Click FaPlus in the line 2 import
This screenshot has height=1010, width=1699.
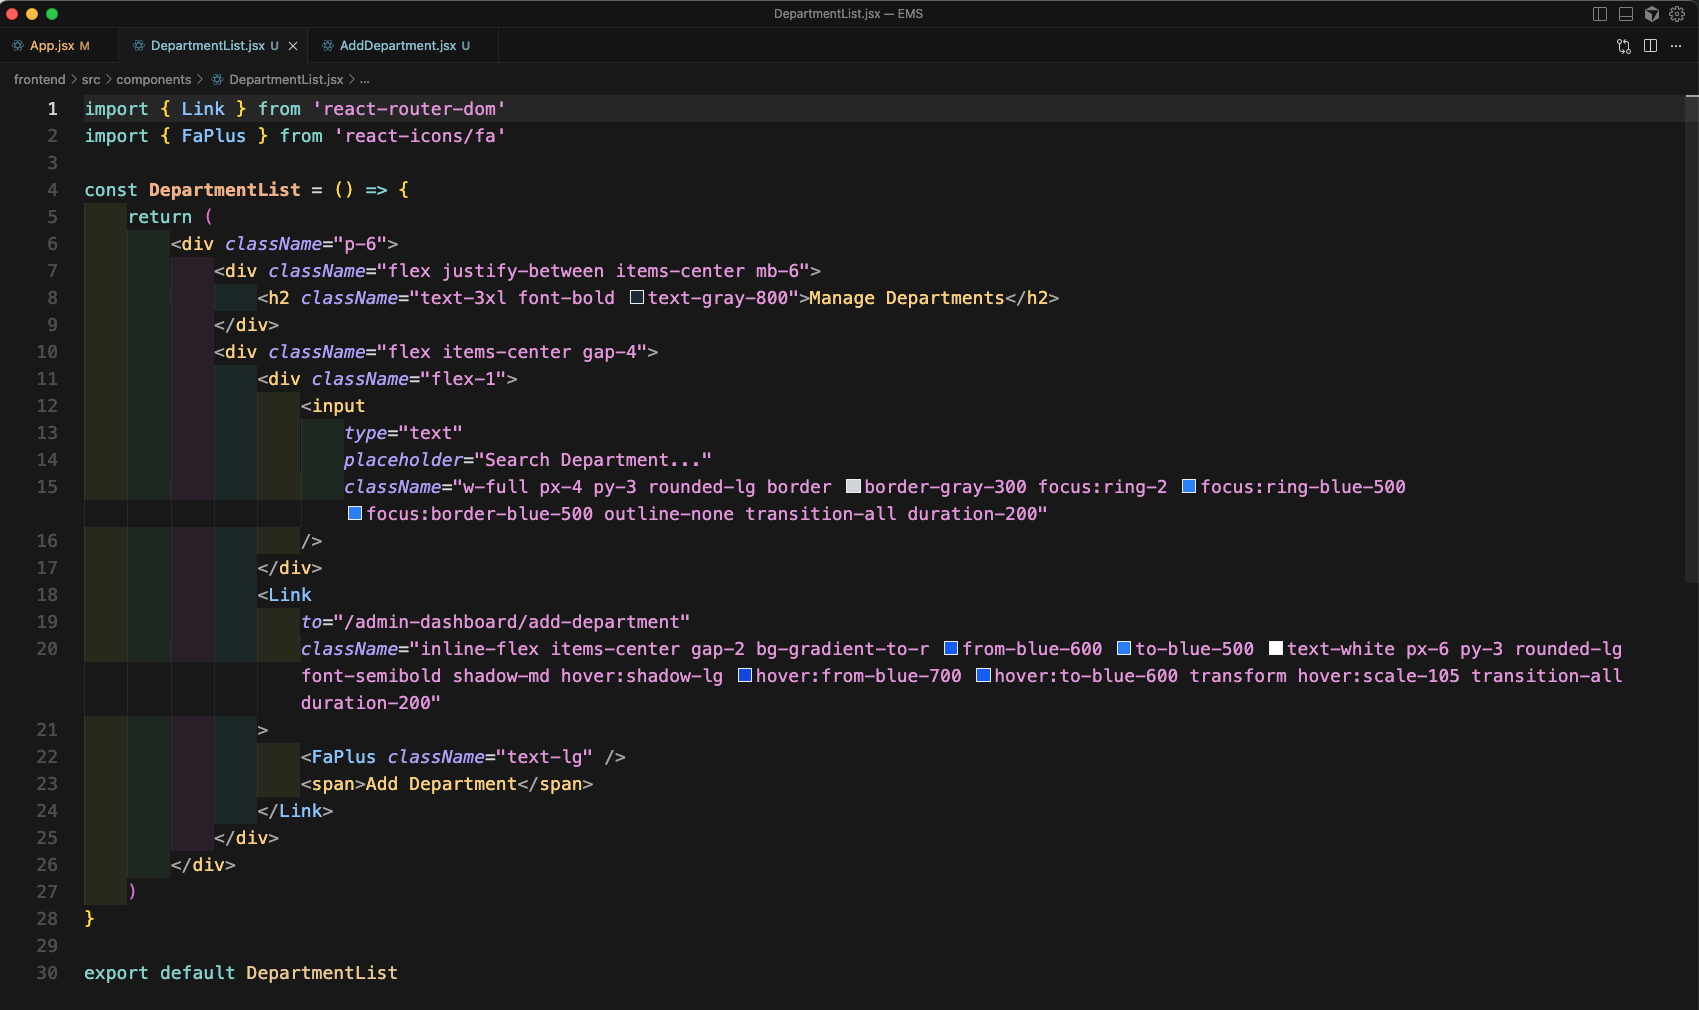point(214,136)
